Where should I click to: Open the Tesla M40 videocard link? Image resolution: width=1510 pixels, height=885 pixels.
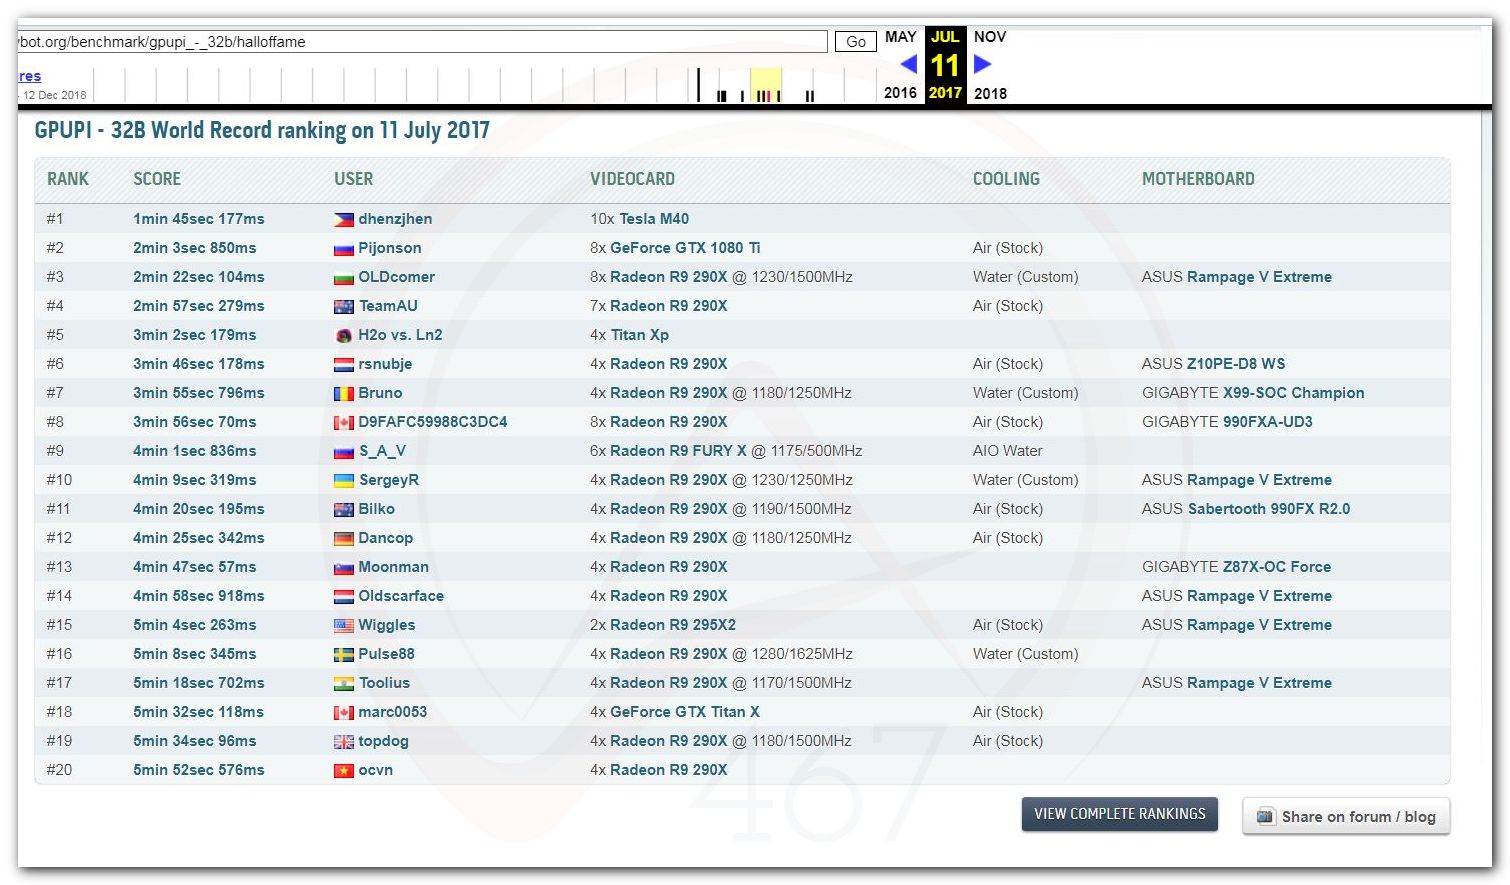[x=654, y=219]
